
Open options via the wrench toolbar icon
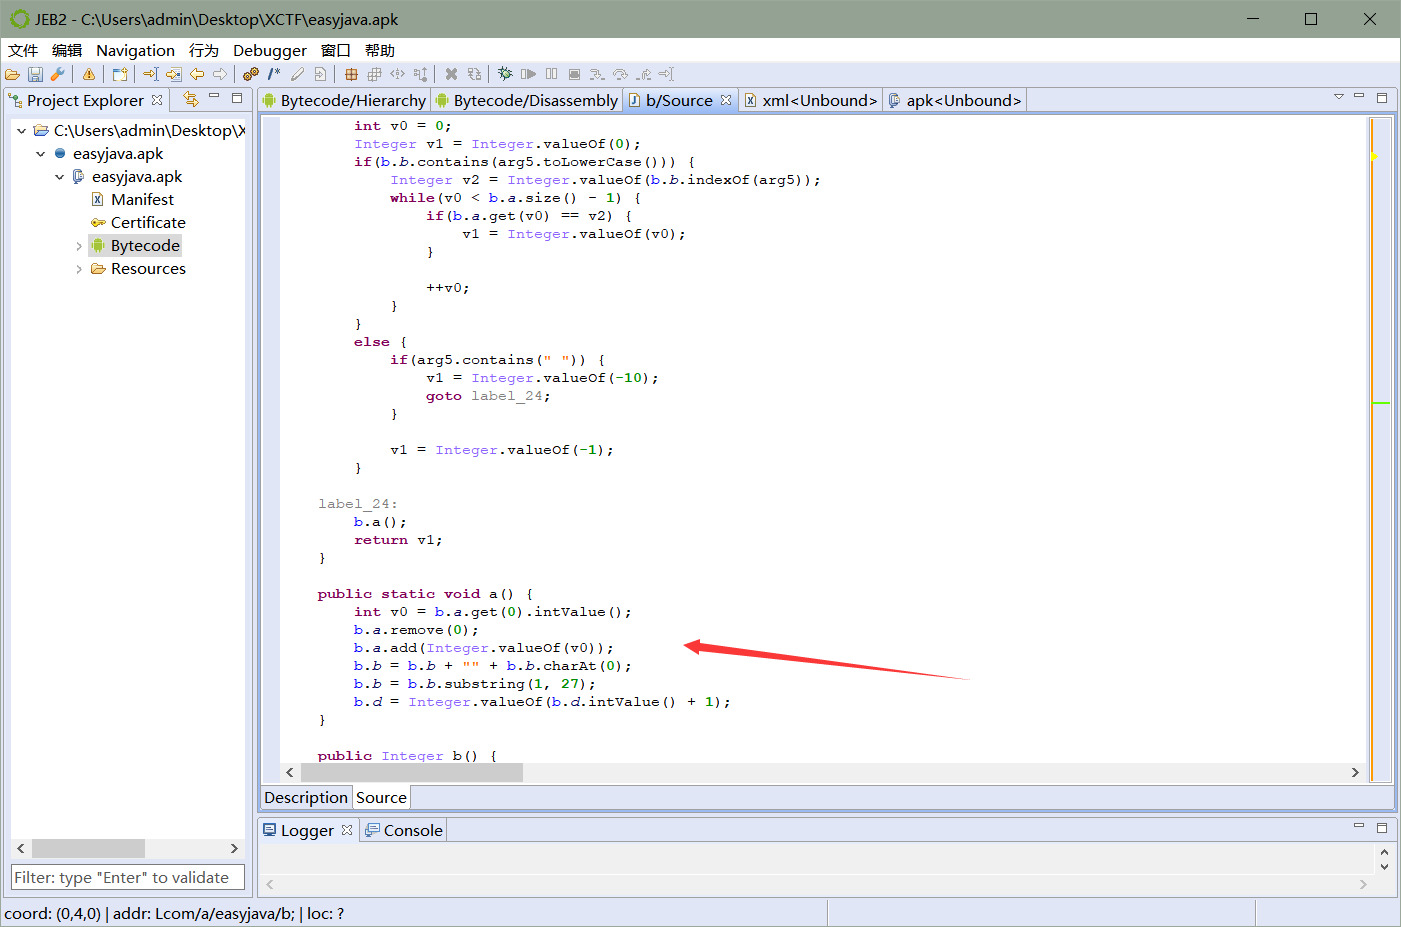click(57, 74)
